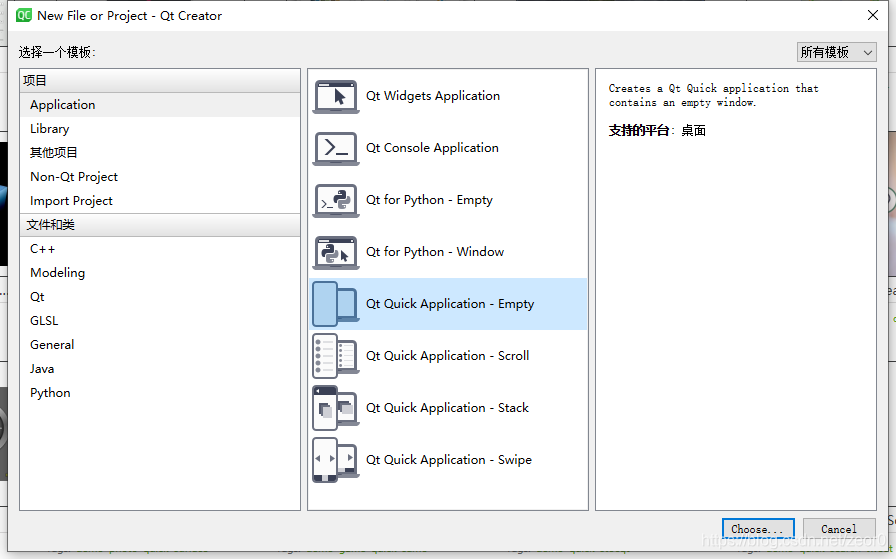Open the 所有模板 template filter dropdown
The image size is (896, 559).
[837, 52]
